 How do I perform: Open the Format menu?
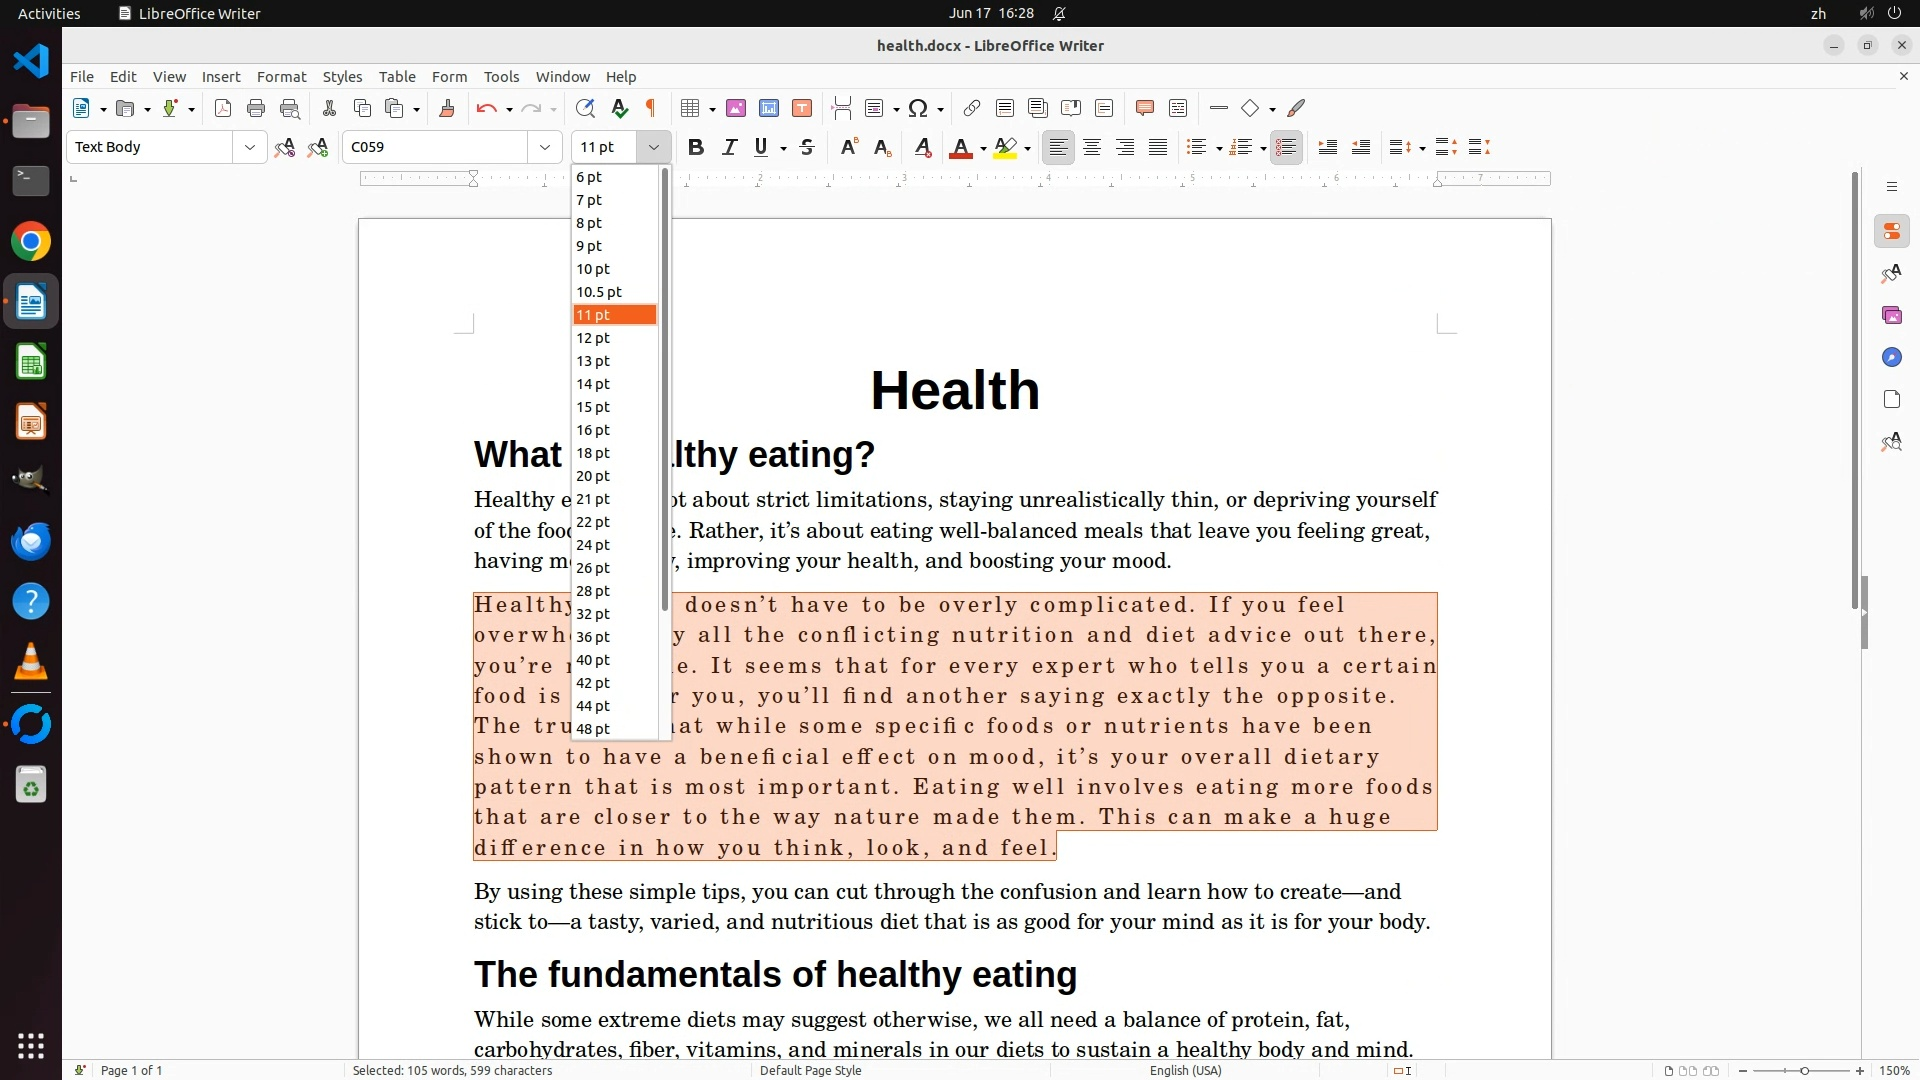tap(281, 77)
